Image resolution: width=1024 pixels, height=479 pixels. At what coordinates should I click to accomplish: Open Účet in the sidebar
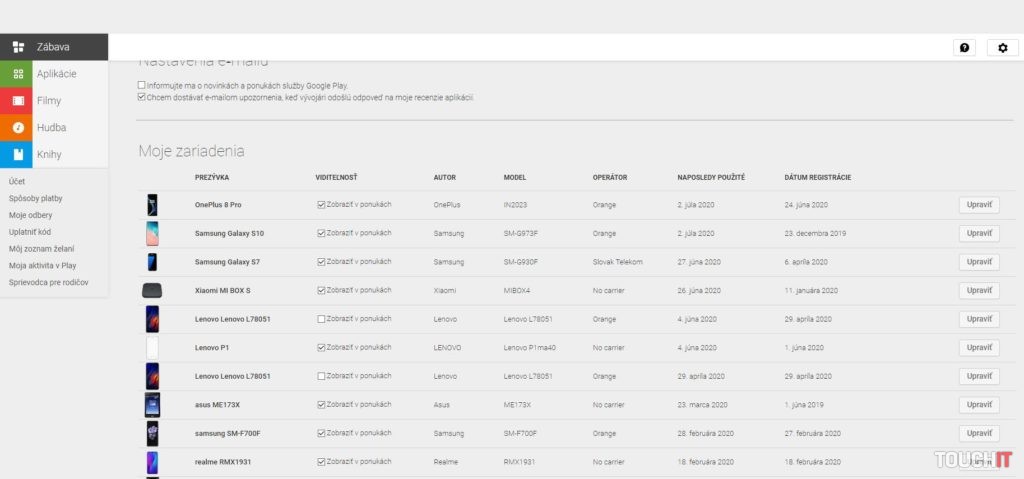click(x=17, y=182)
